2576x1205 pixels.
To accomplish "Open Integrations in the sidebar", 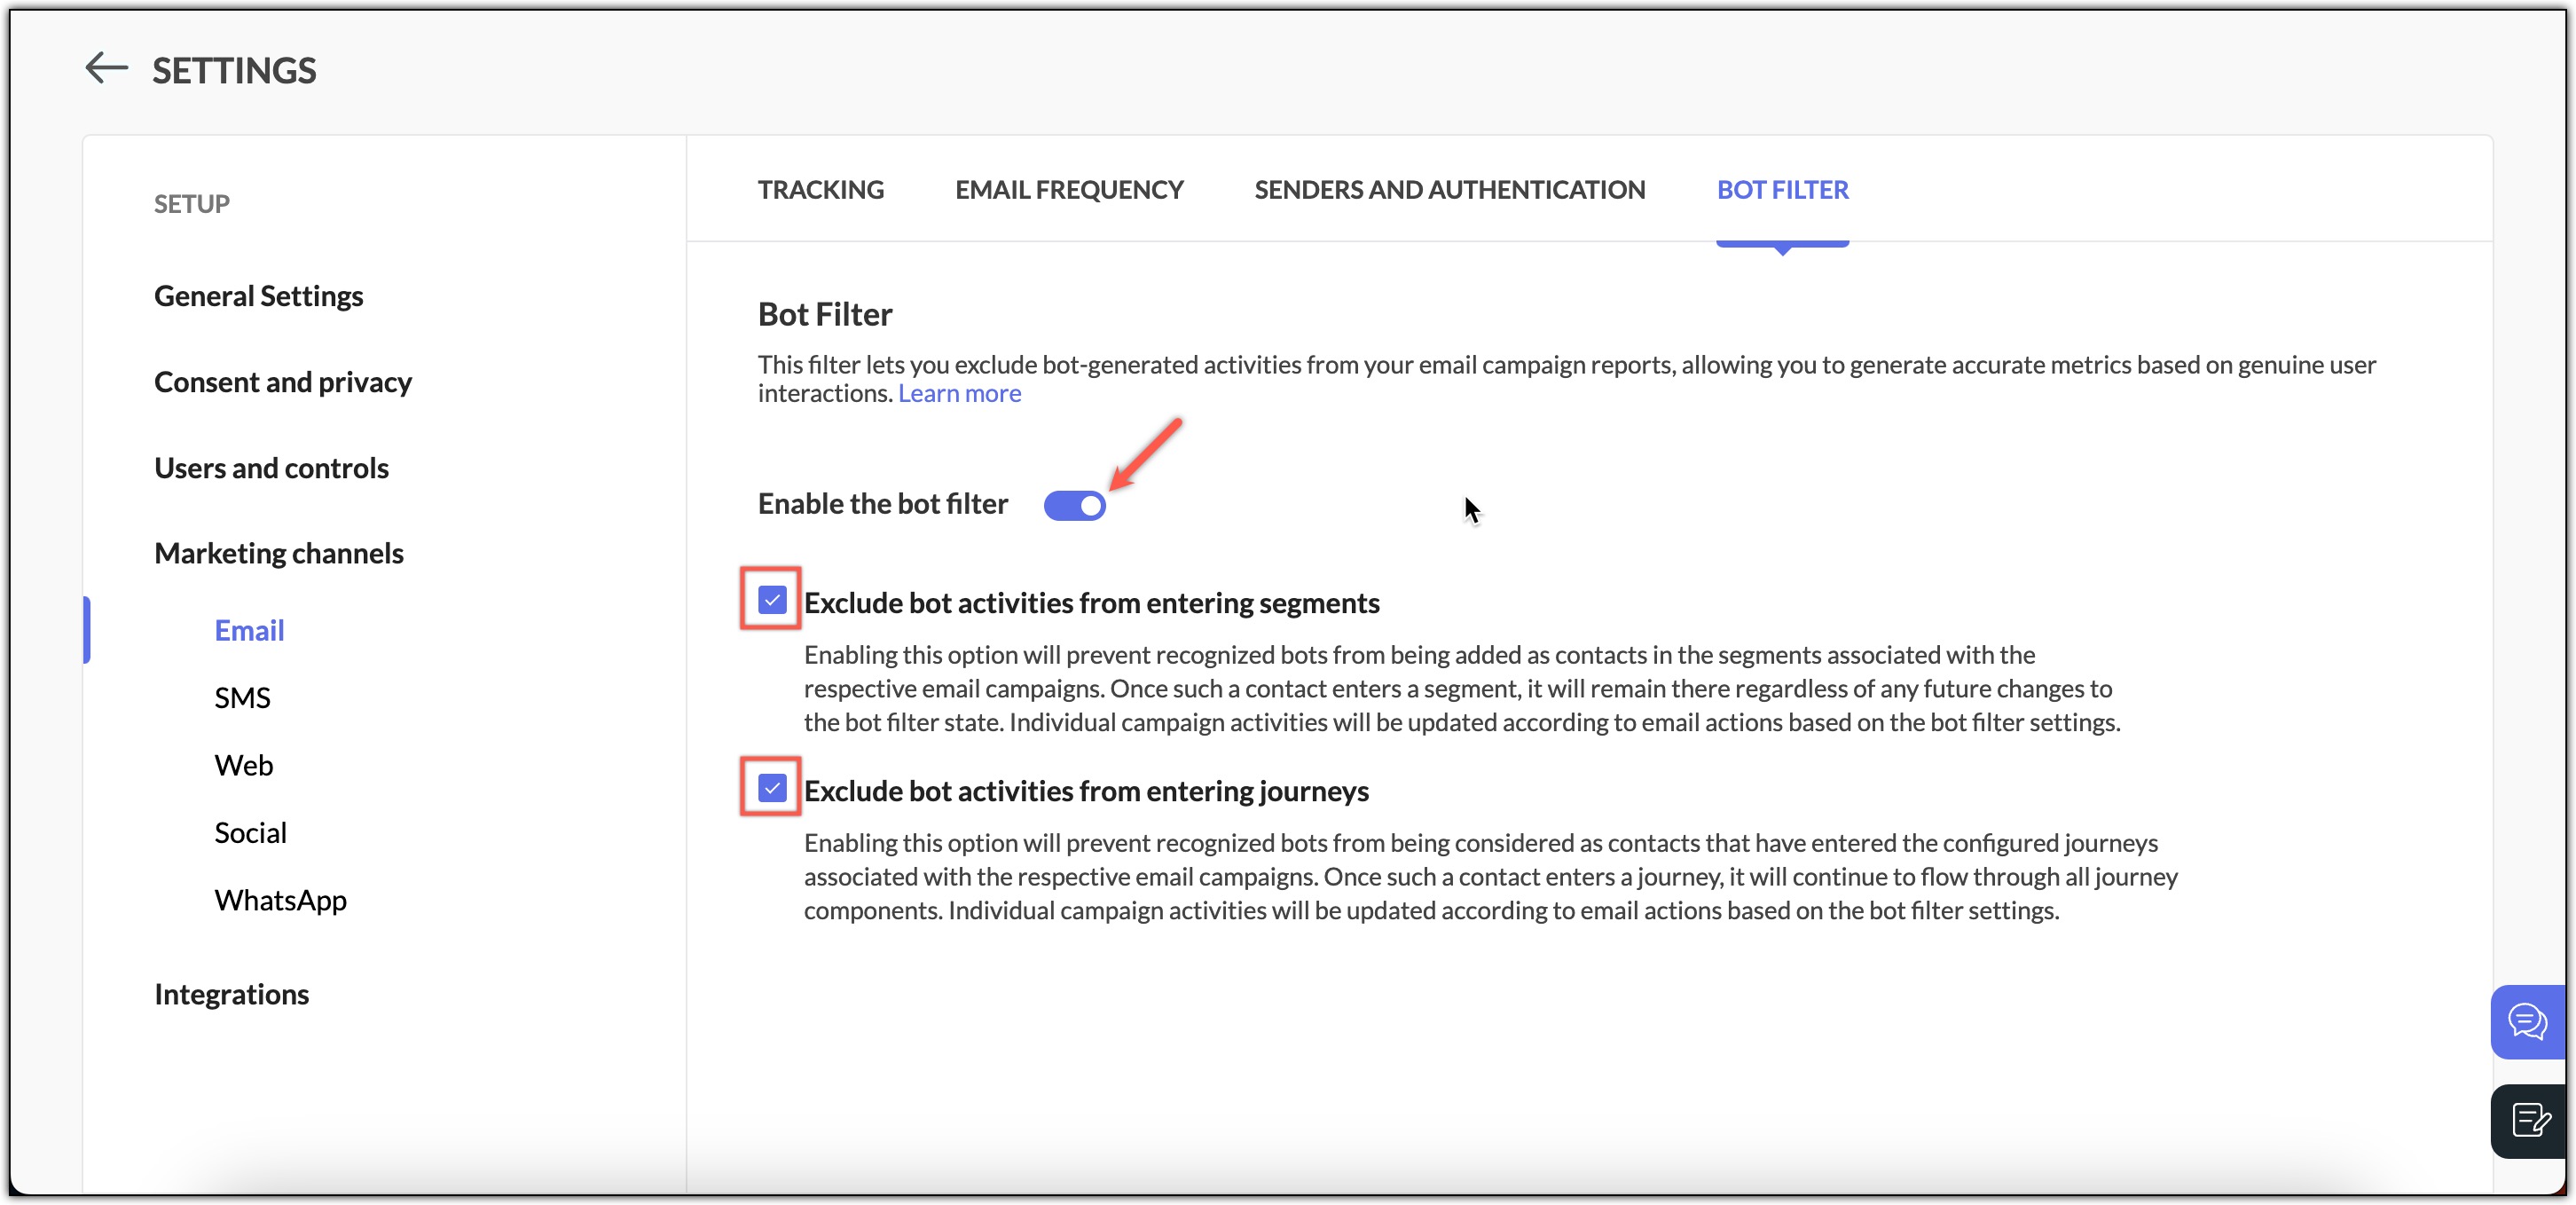I will (232, 994).
